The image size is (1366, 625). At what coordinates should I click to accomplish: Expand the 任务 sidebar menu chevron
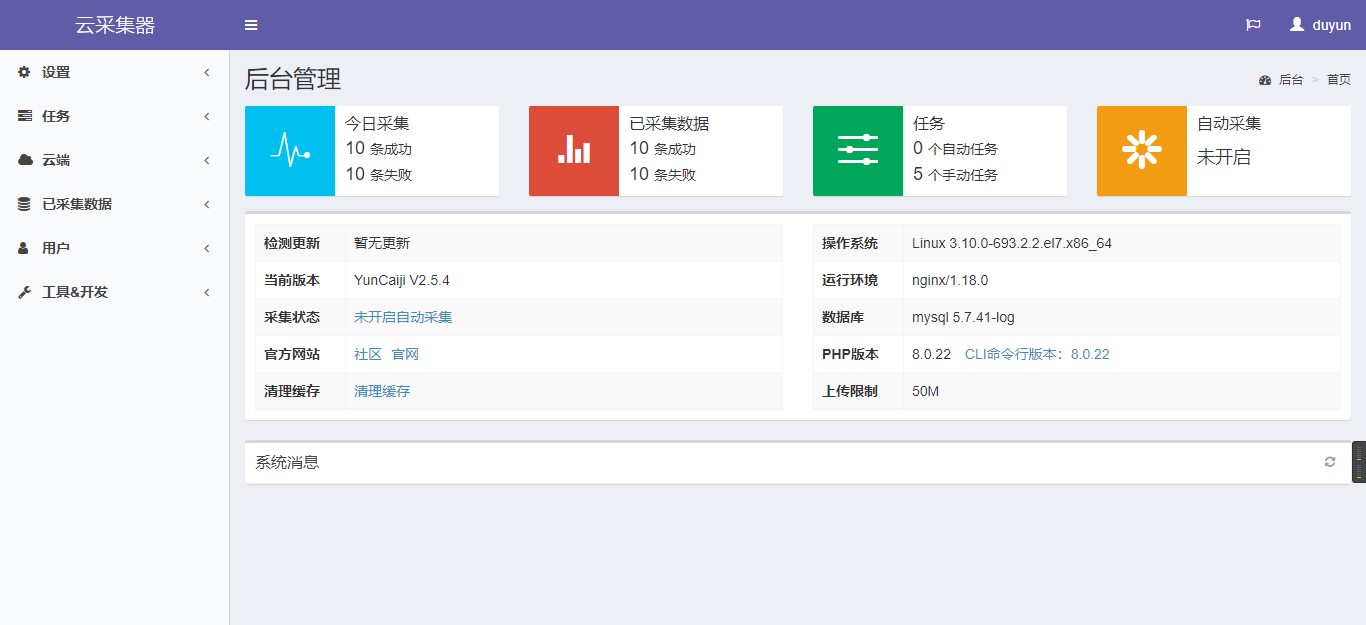click(x=207, y=116)
